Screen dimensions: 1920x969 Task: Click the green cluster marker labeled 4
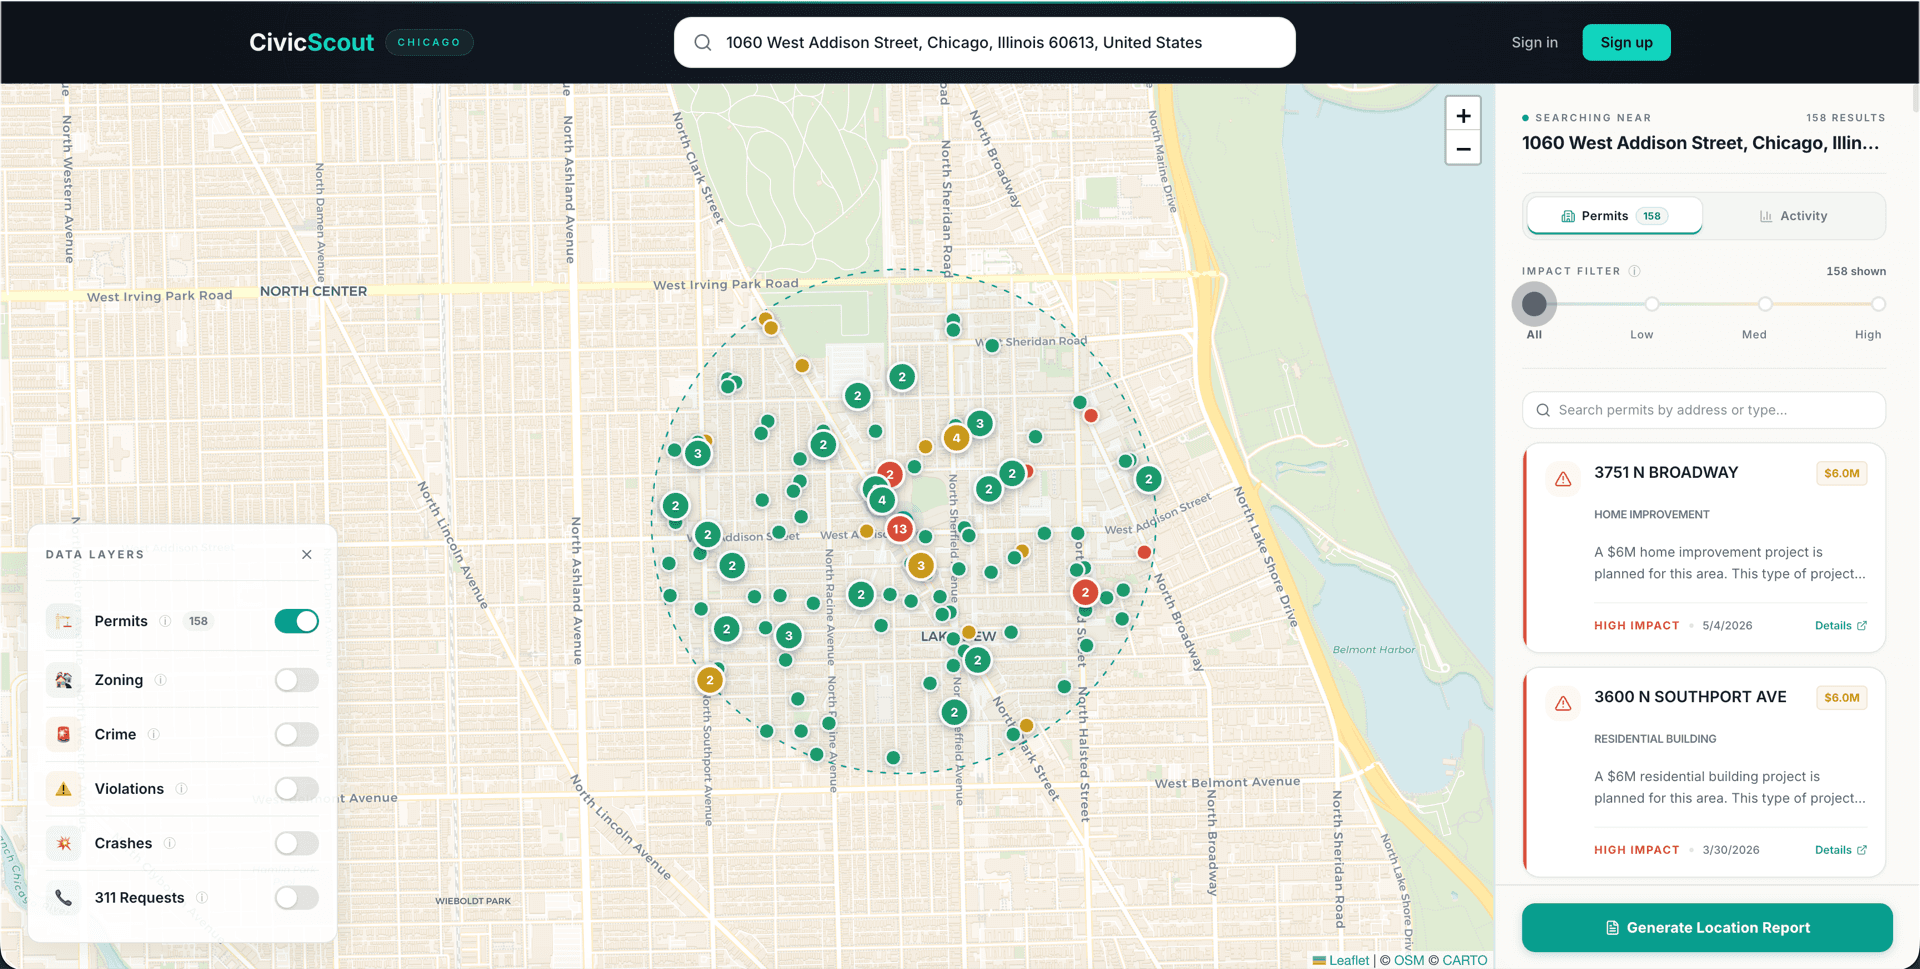coord(882,500)
